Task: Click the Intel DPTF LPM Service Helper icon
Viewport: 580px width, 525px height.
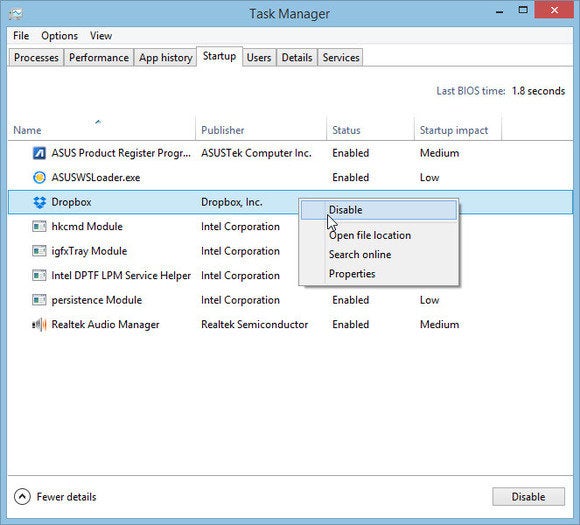Action: click(39, 276)
